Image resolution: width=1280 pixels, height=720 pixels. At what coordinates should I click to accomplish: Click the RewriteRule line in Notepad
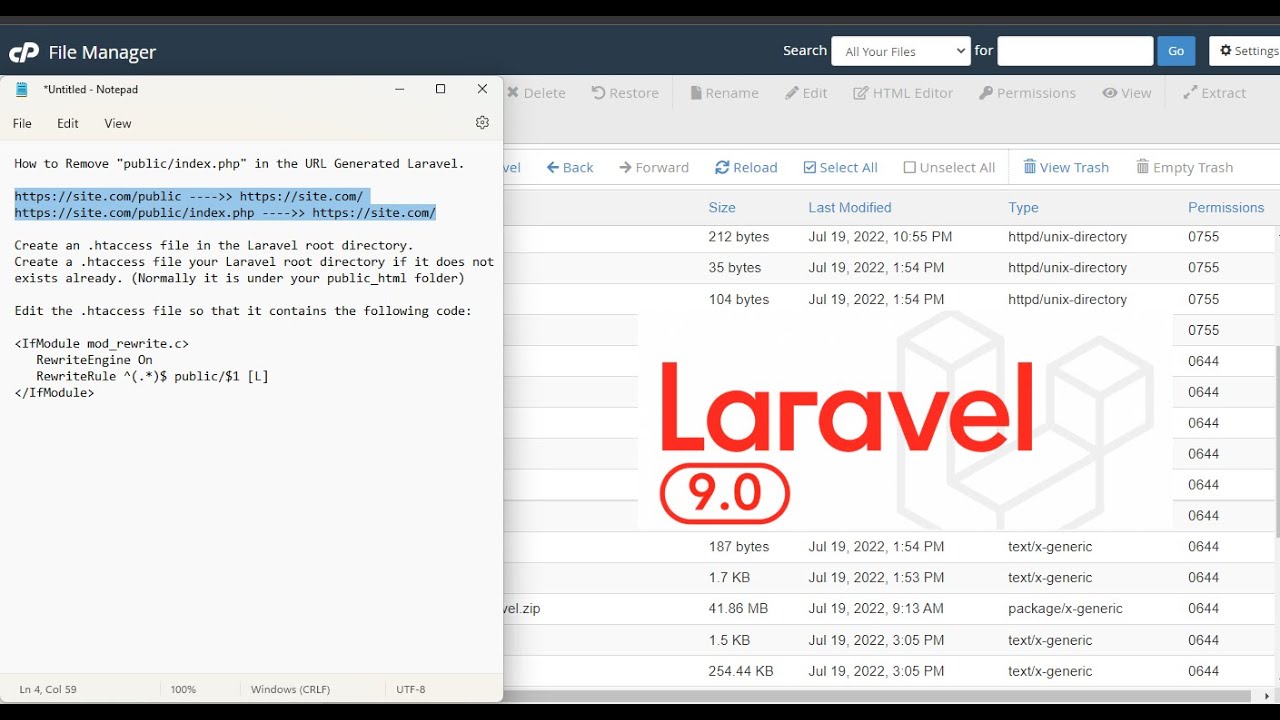152,376
